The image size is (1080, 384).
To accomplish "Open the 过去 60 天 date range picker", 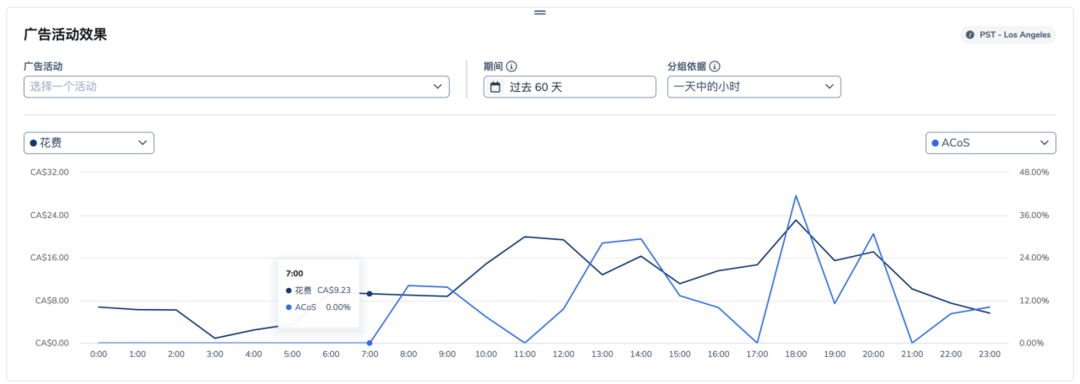I will point(570,87).
